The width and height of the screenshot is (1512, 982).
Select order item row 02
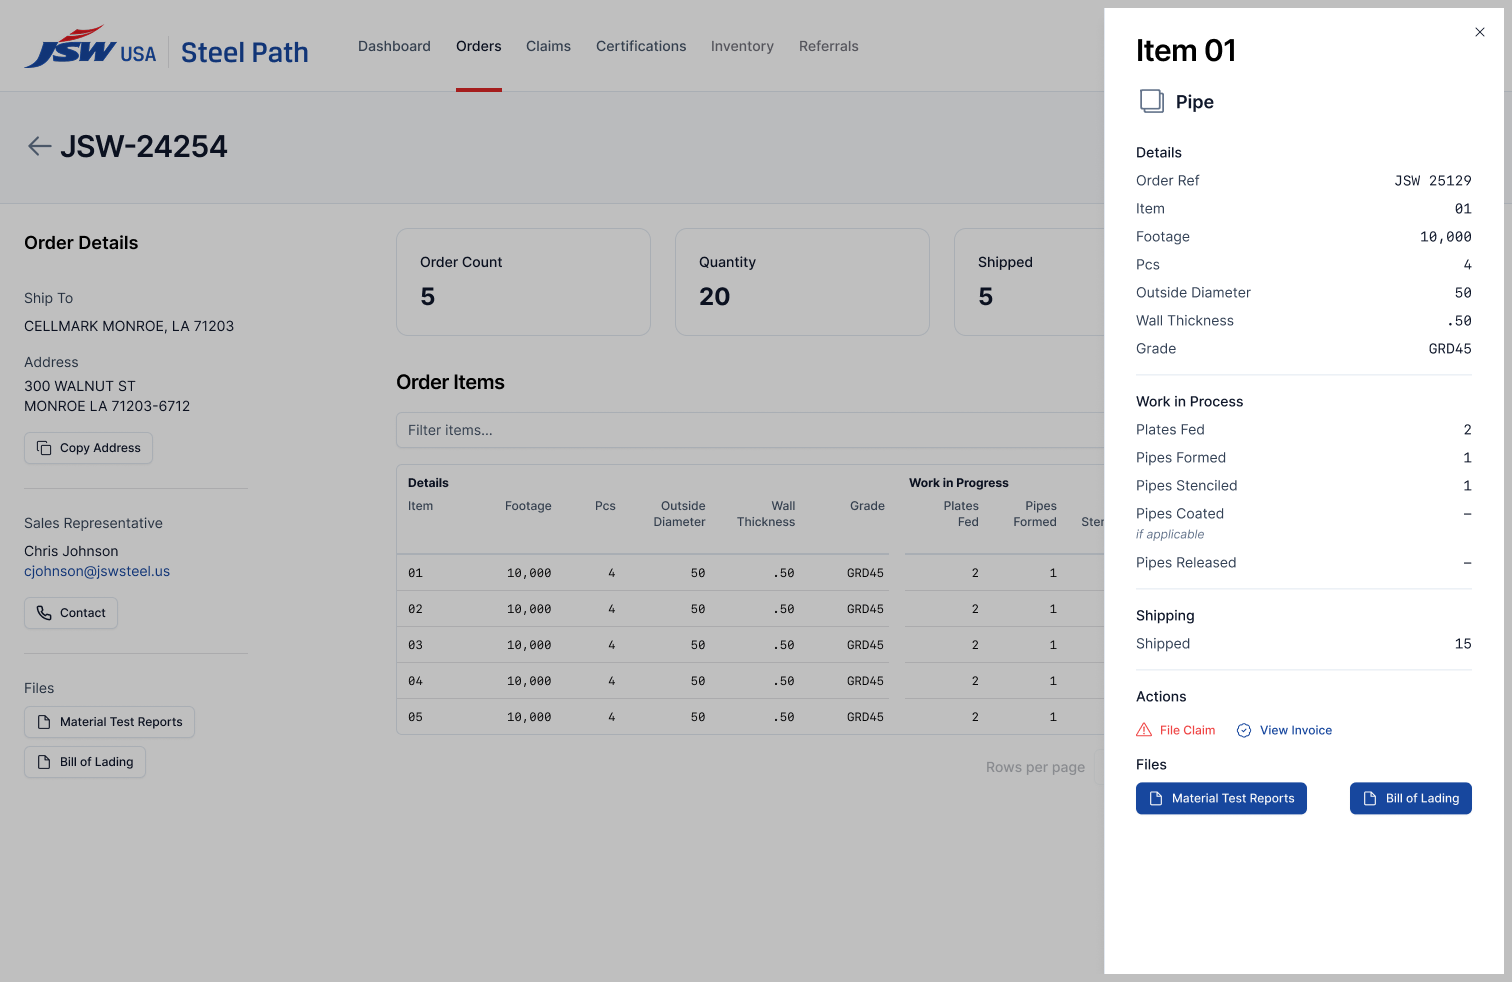point(750,609)
